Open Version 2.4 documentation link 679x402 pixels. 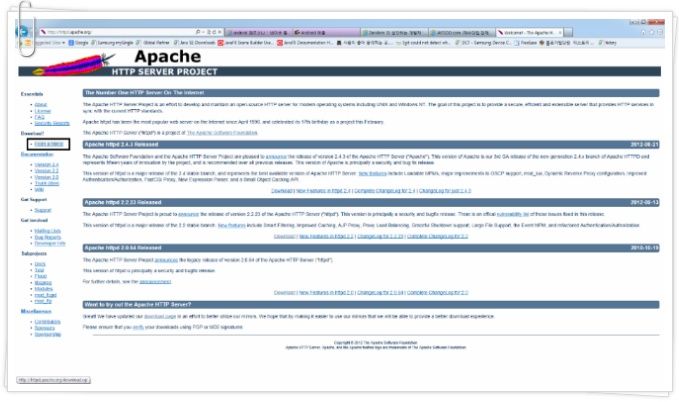click(x=46, y=165)
